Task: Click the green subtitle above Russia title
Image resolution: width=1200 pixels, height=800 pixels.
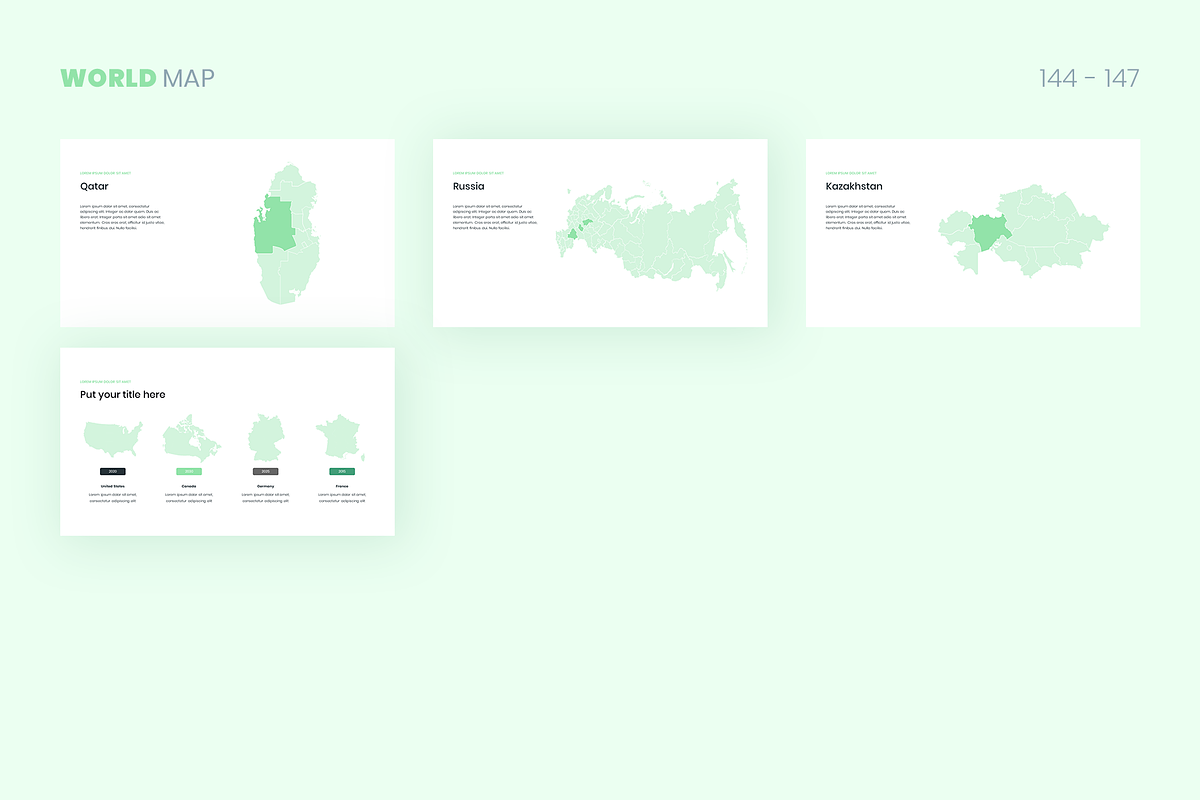Action: point(479,173)
